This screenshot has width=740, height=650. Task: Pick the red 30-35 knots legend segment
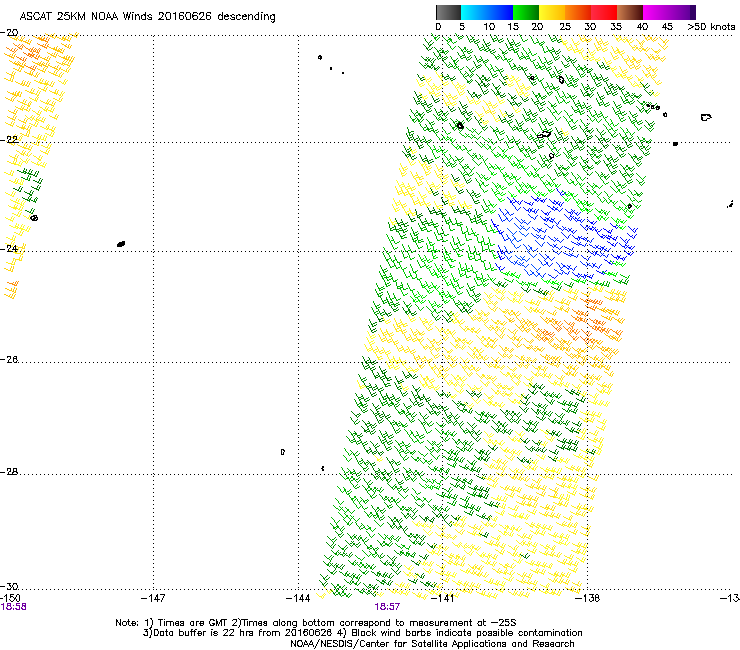click(x=604, y=12)
